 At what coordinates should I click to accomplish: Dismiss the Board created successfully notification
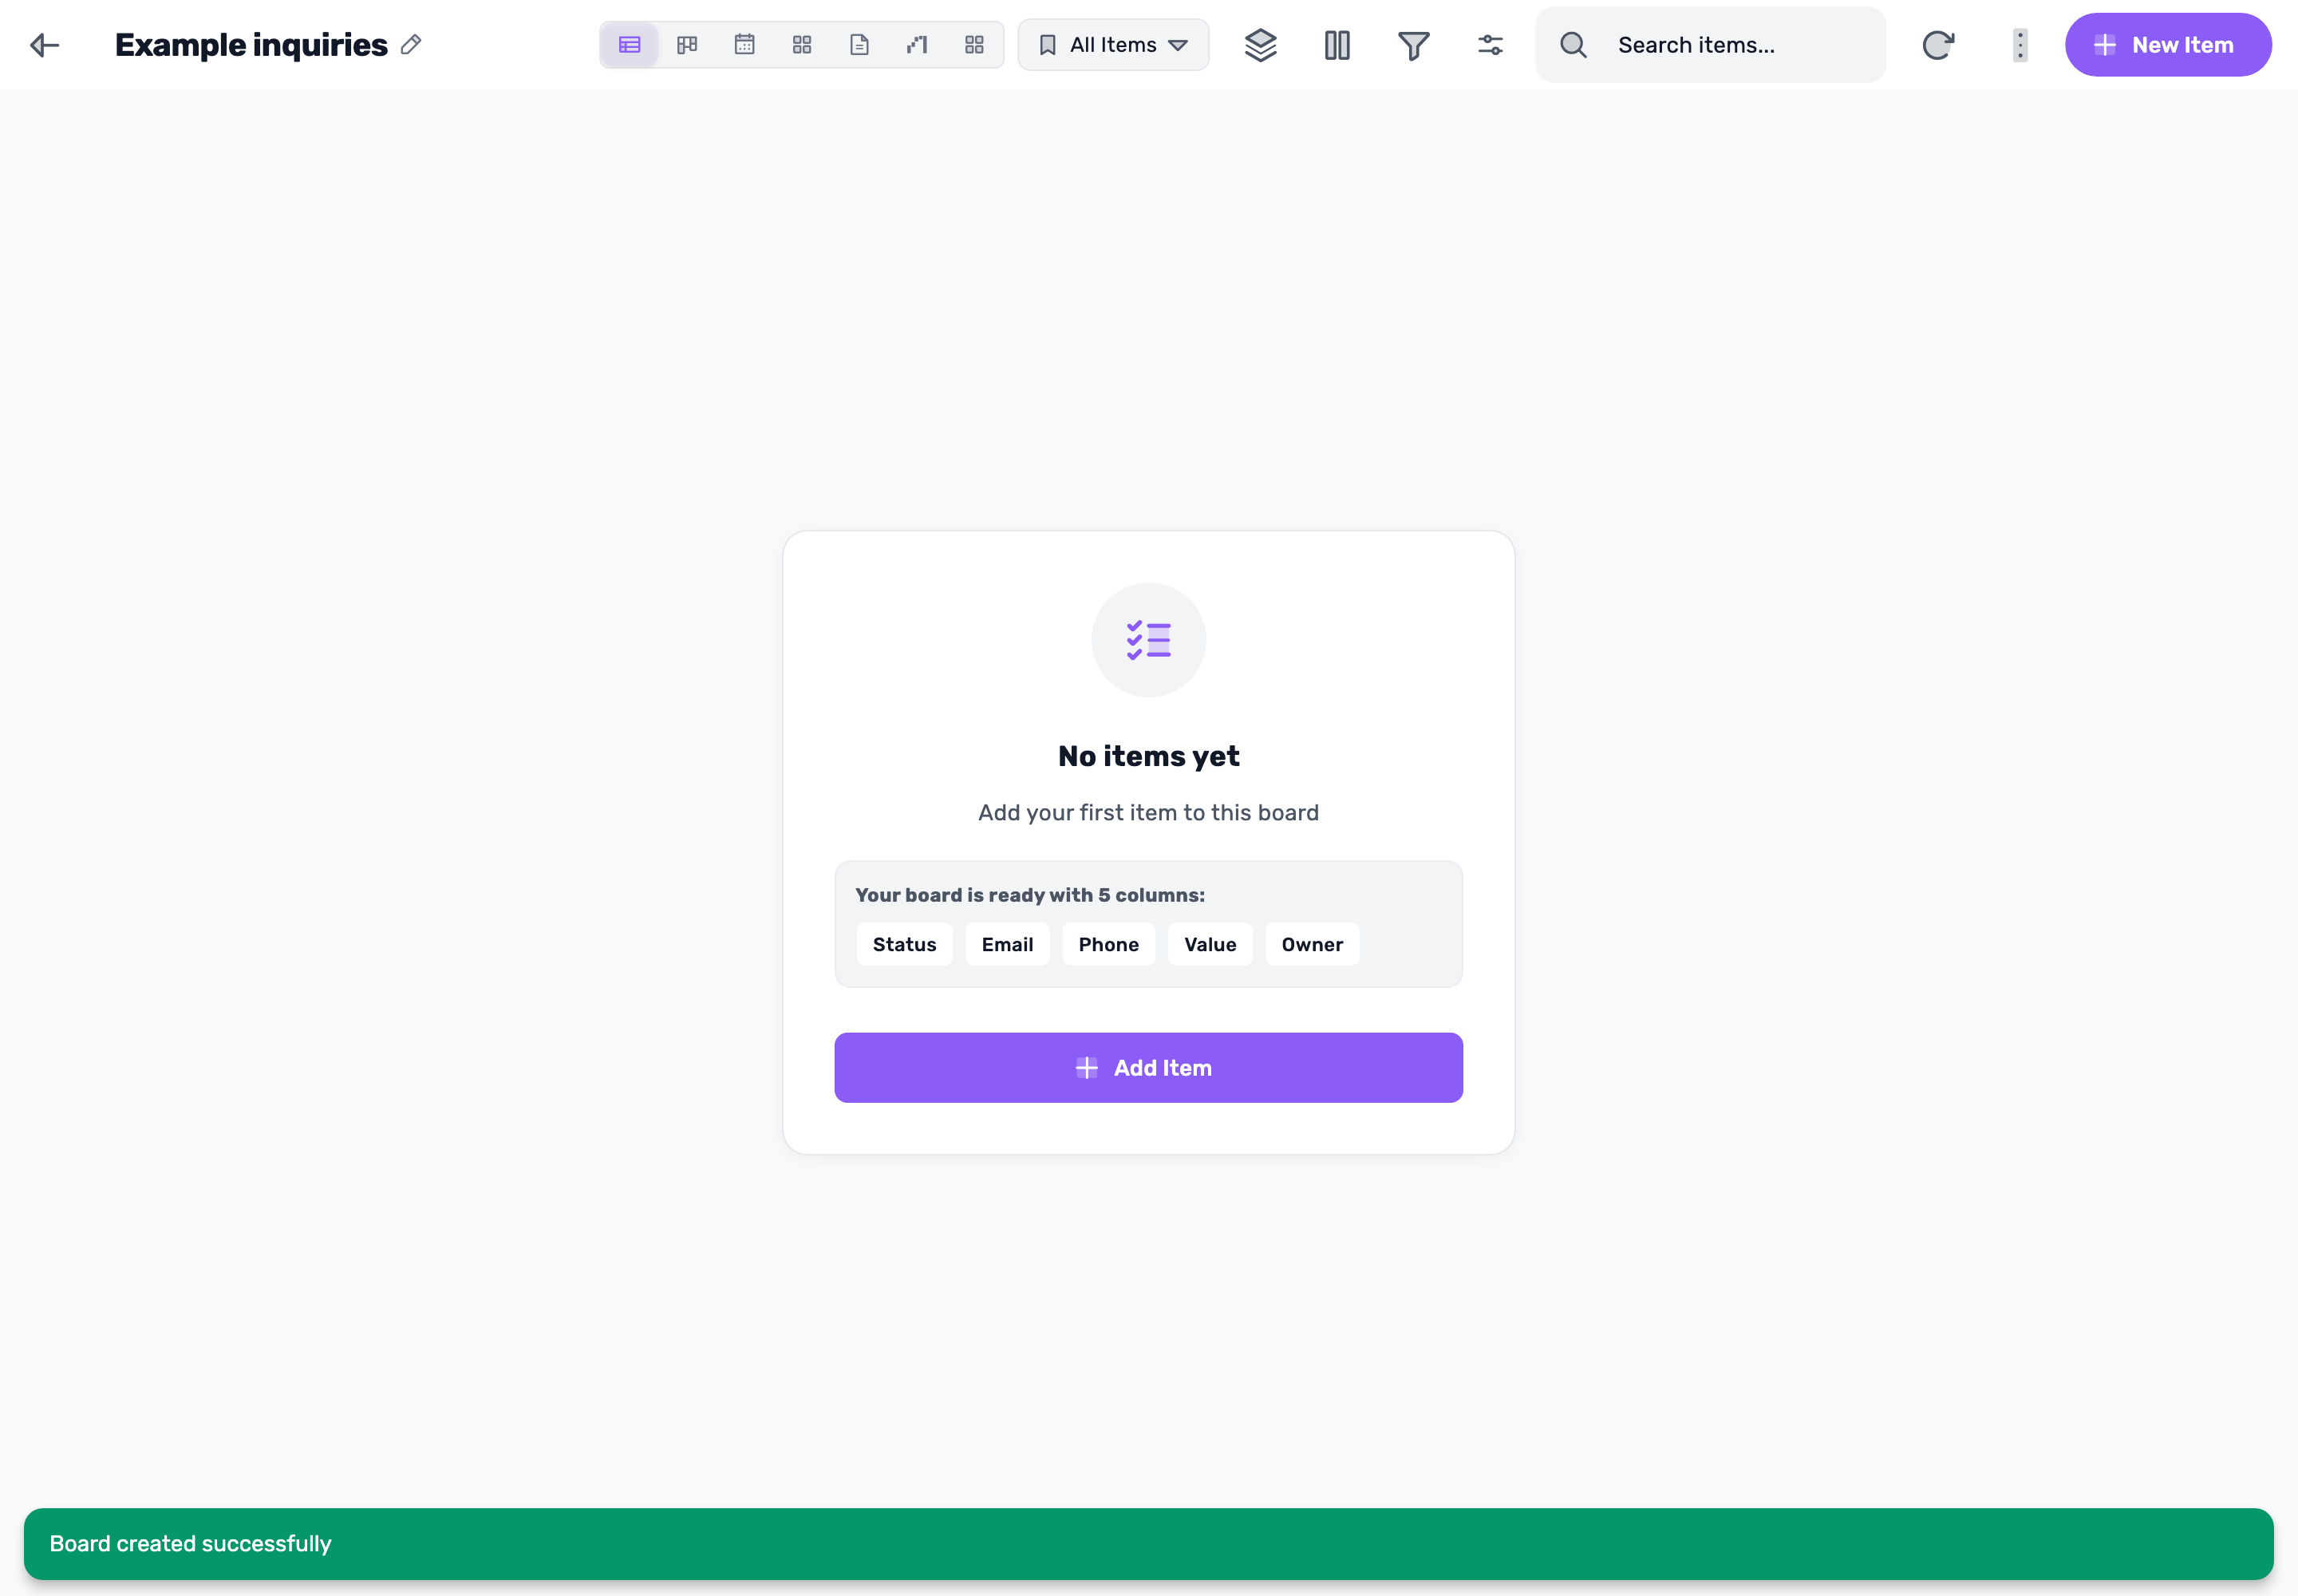coord(1148,1544)
